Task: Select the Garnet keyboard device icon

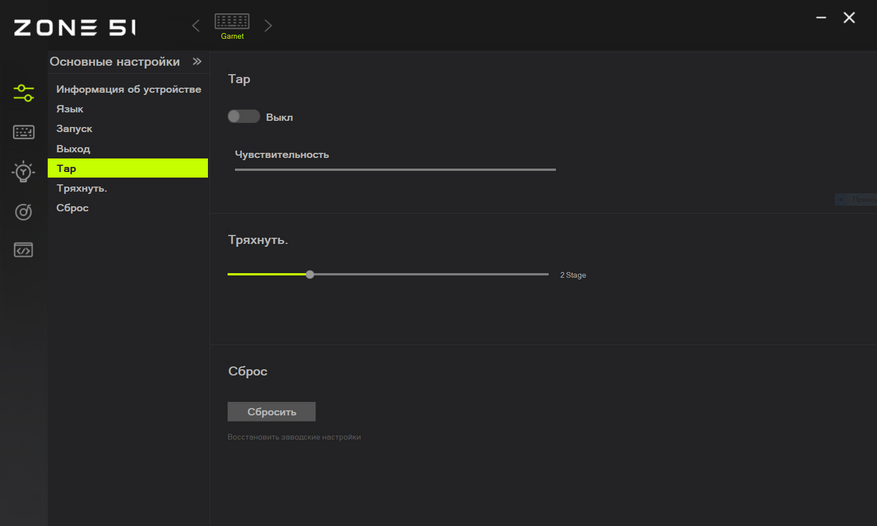Action: 232,26
